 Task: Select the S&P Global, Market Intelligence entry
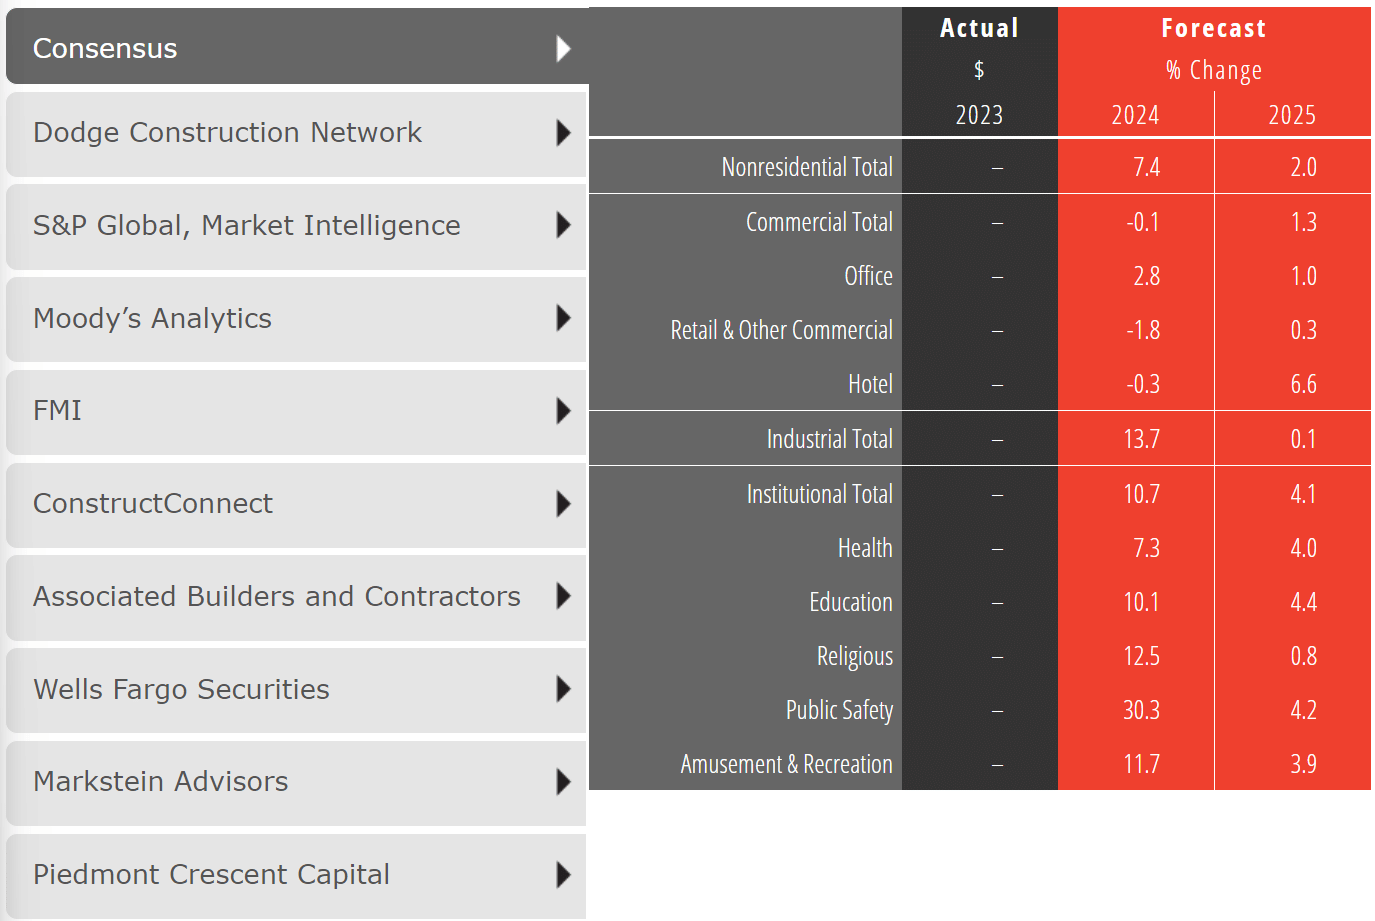tap(246, 225)
